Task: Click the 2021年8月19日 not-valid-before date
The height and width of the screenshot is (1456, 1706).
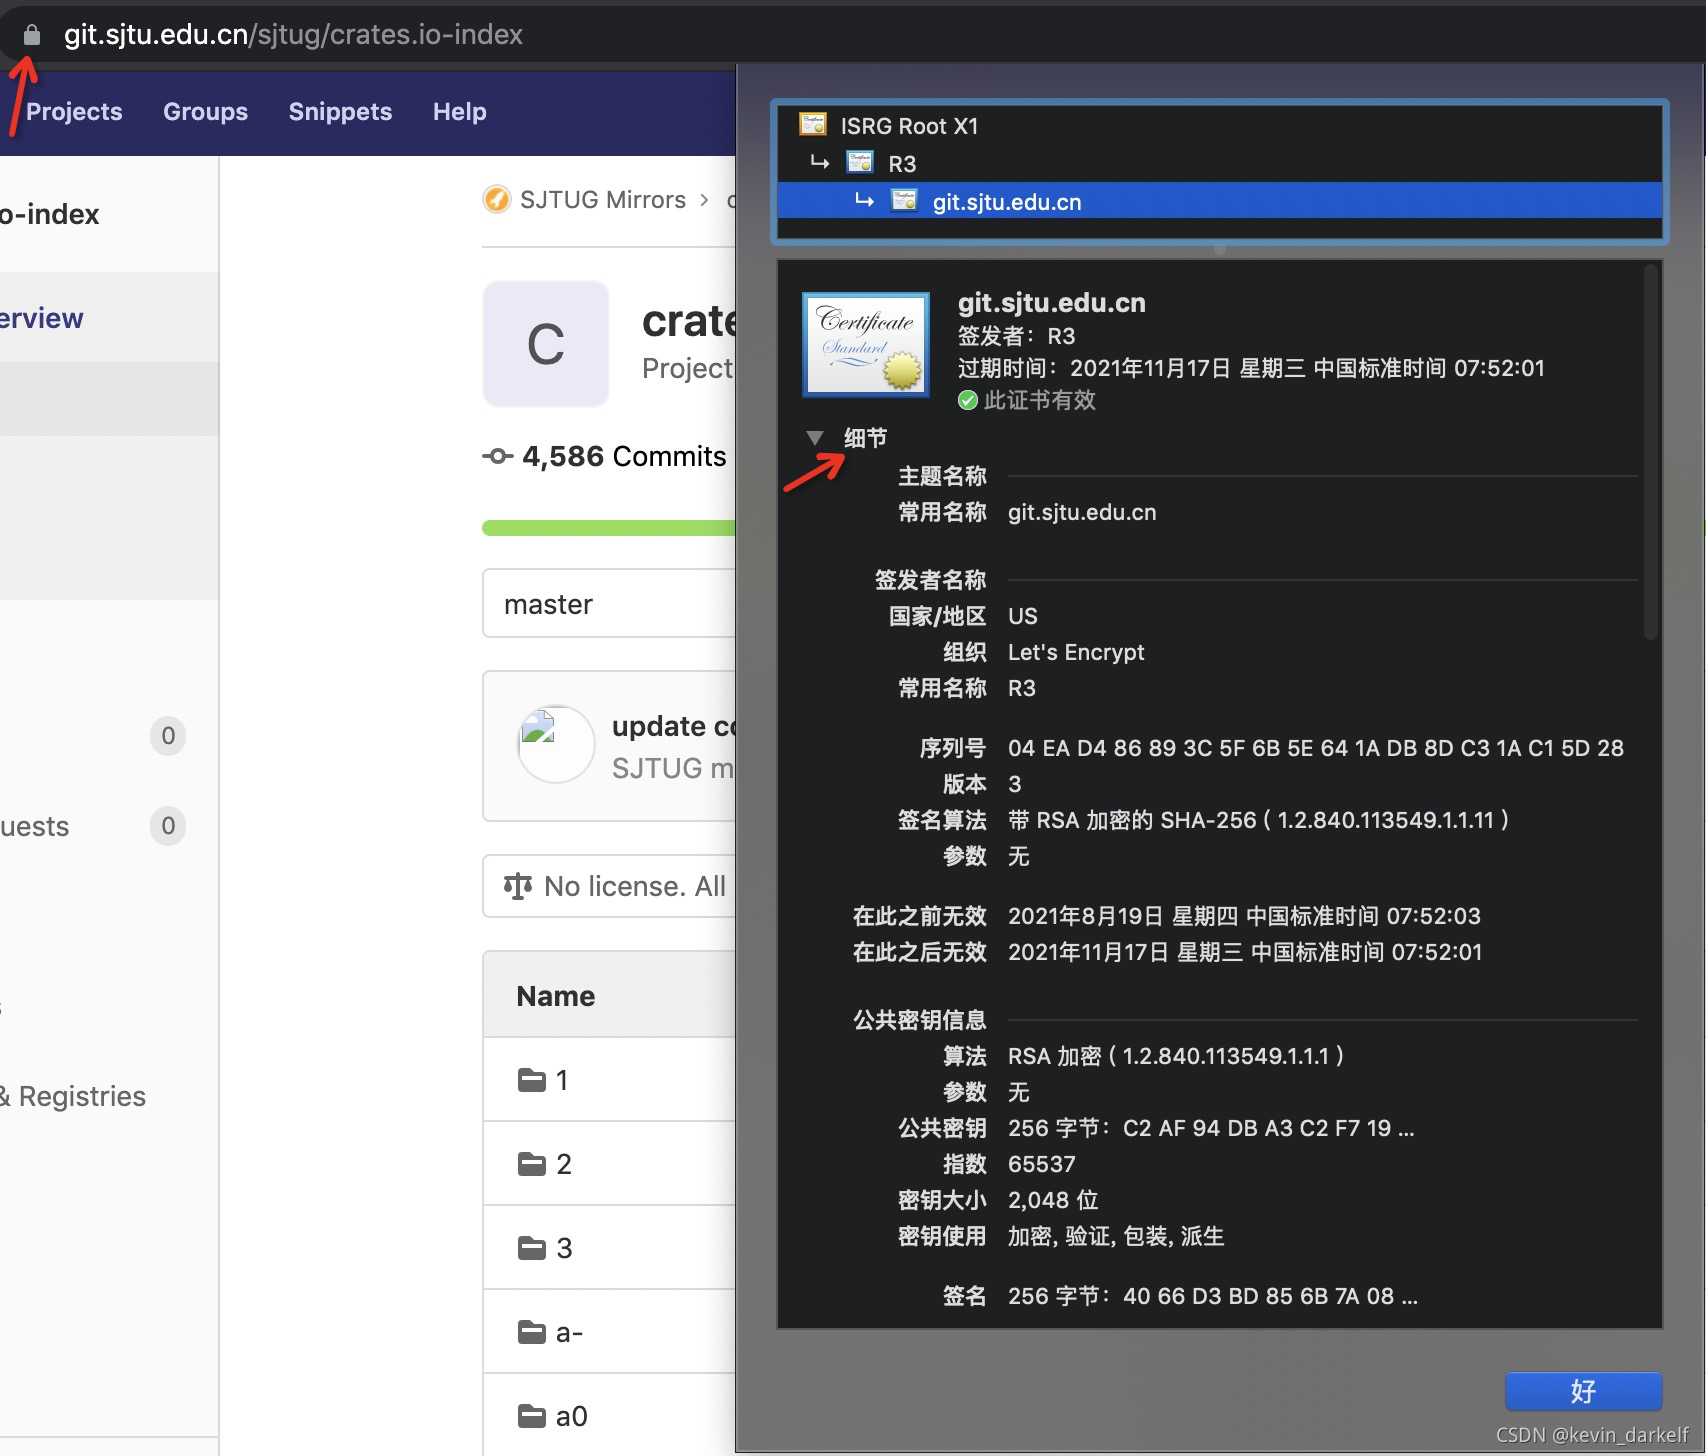Action: (x=1244, y=916)
